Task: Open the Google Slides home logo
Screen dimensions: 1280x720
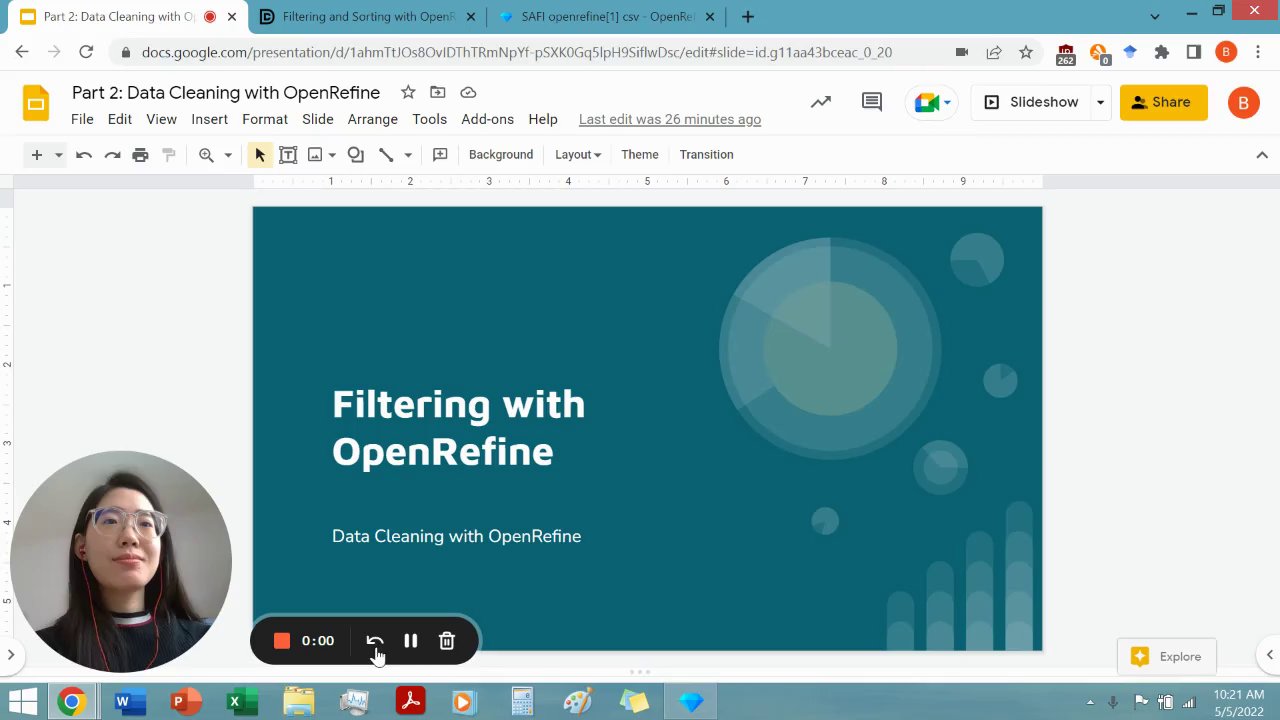Action: pos(36,103)
